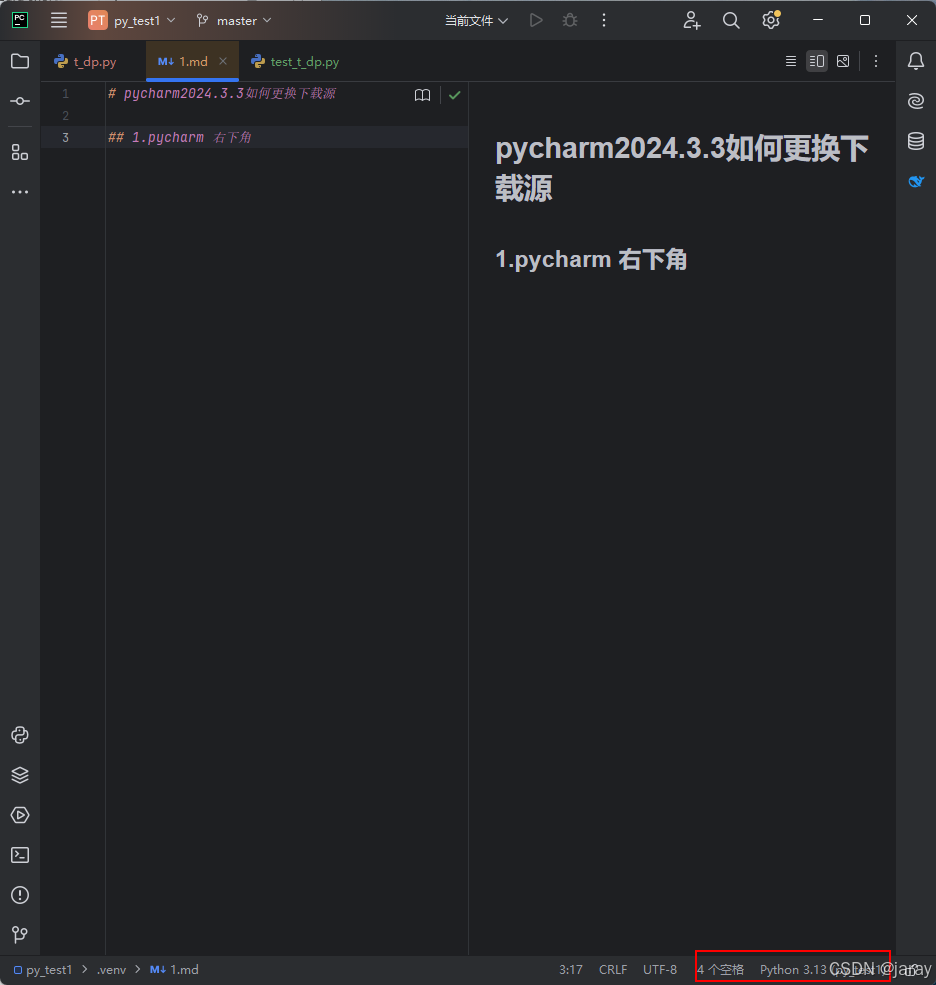Click line number 1 in the gutter
Image resolution: width=936 pixels, height=985 pixels.
coord(65,94)
